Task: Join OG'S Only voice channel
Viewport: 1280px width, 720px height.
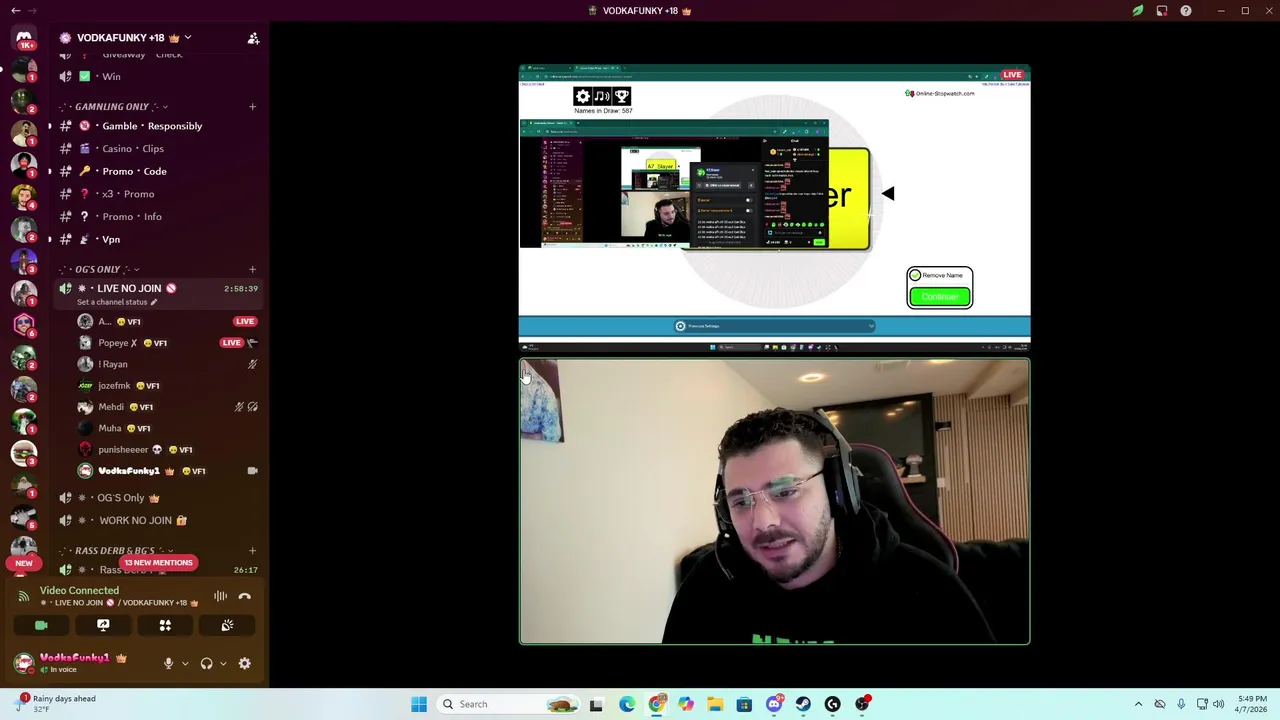Action: click(157, 498)
